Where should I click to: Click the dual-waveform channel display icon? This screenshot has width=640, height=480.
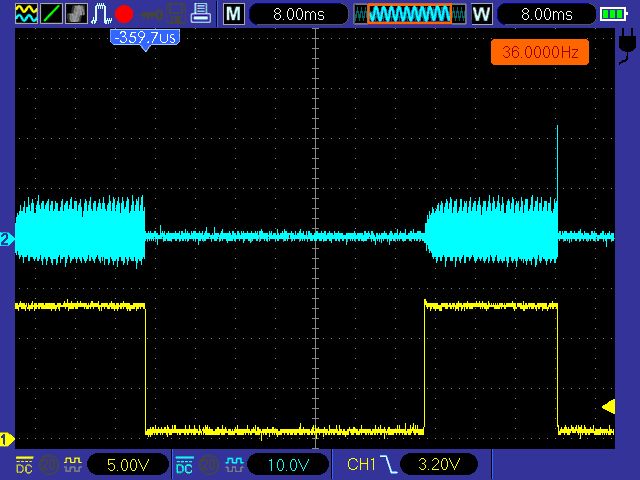(x=26, y=14)
